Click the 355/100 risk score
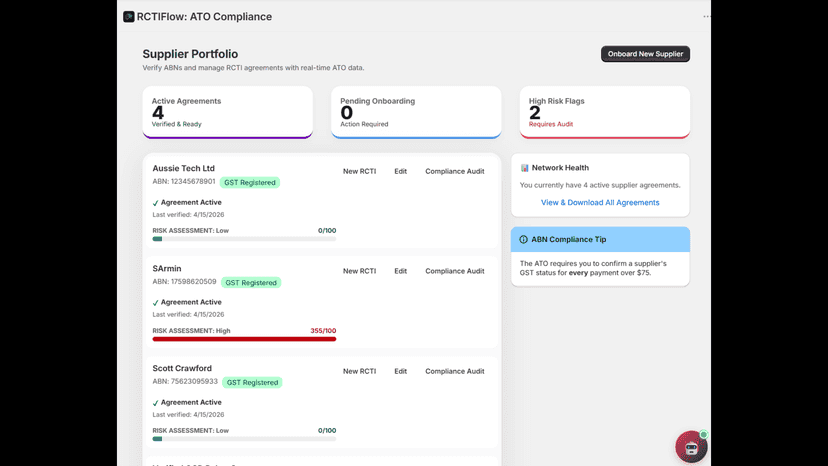Viewport: 828px width, 466px height. point(323,331)
